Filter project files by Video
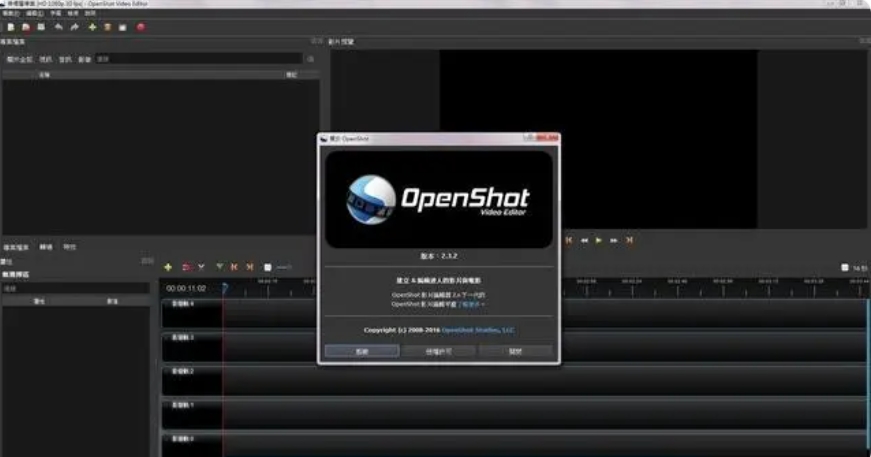The width and height of the screenshot is (871, 457). pos(46,59)
